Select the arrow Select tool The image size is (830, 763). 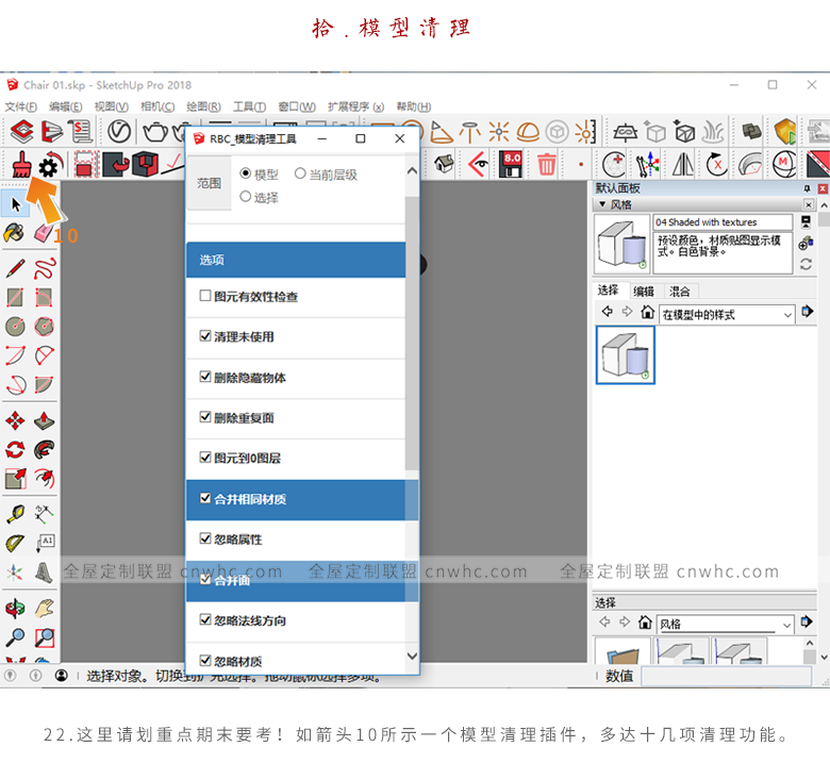[15, 204]
